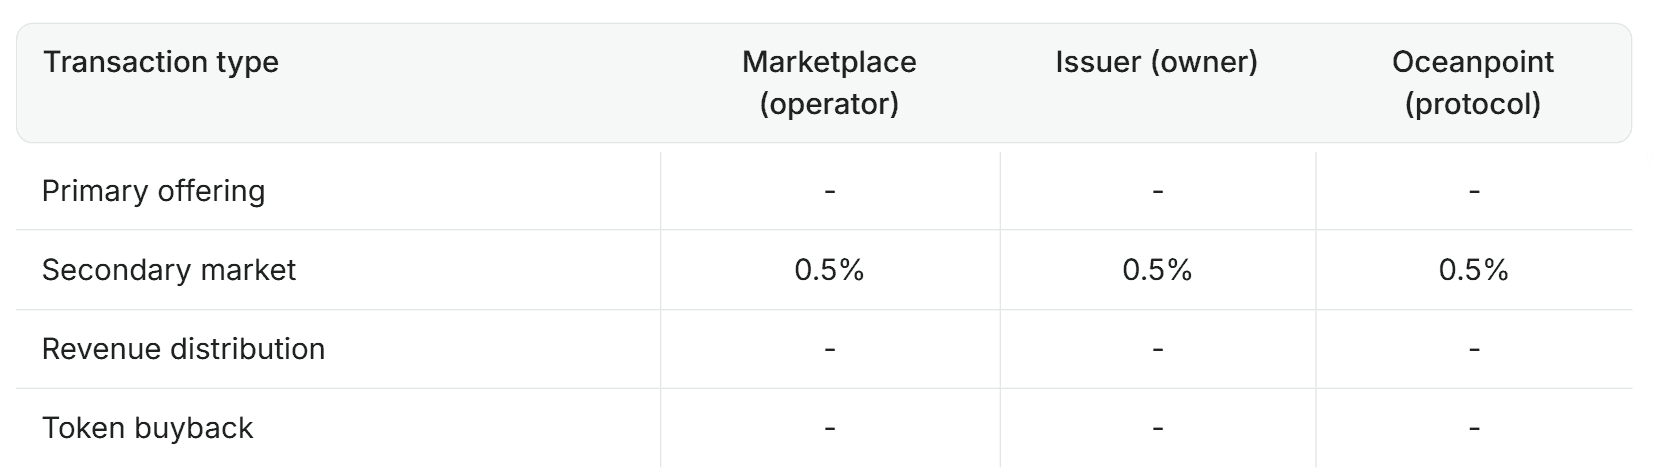
Task: Click Token buyback dash under Marketplace column
Action: click(x=829, y=428)
